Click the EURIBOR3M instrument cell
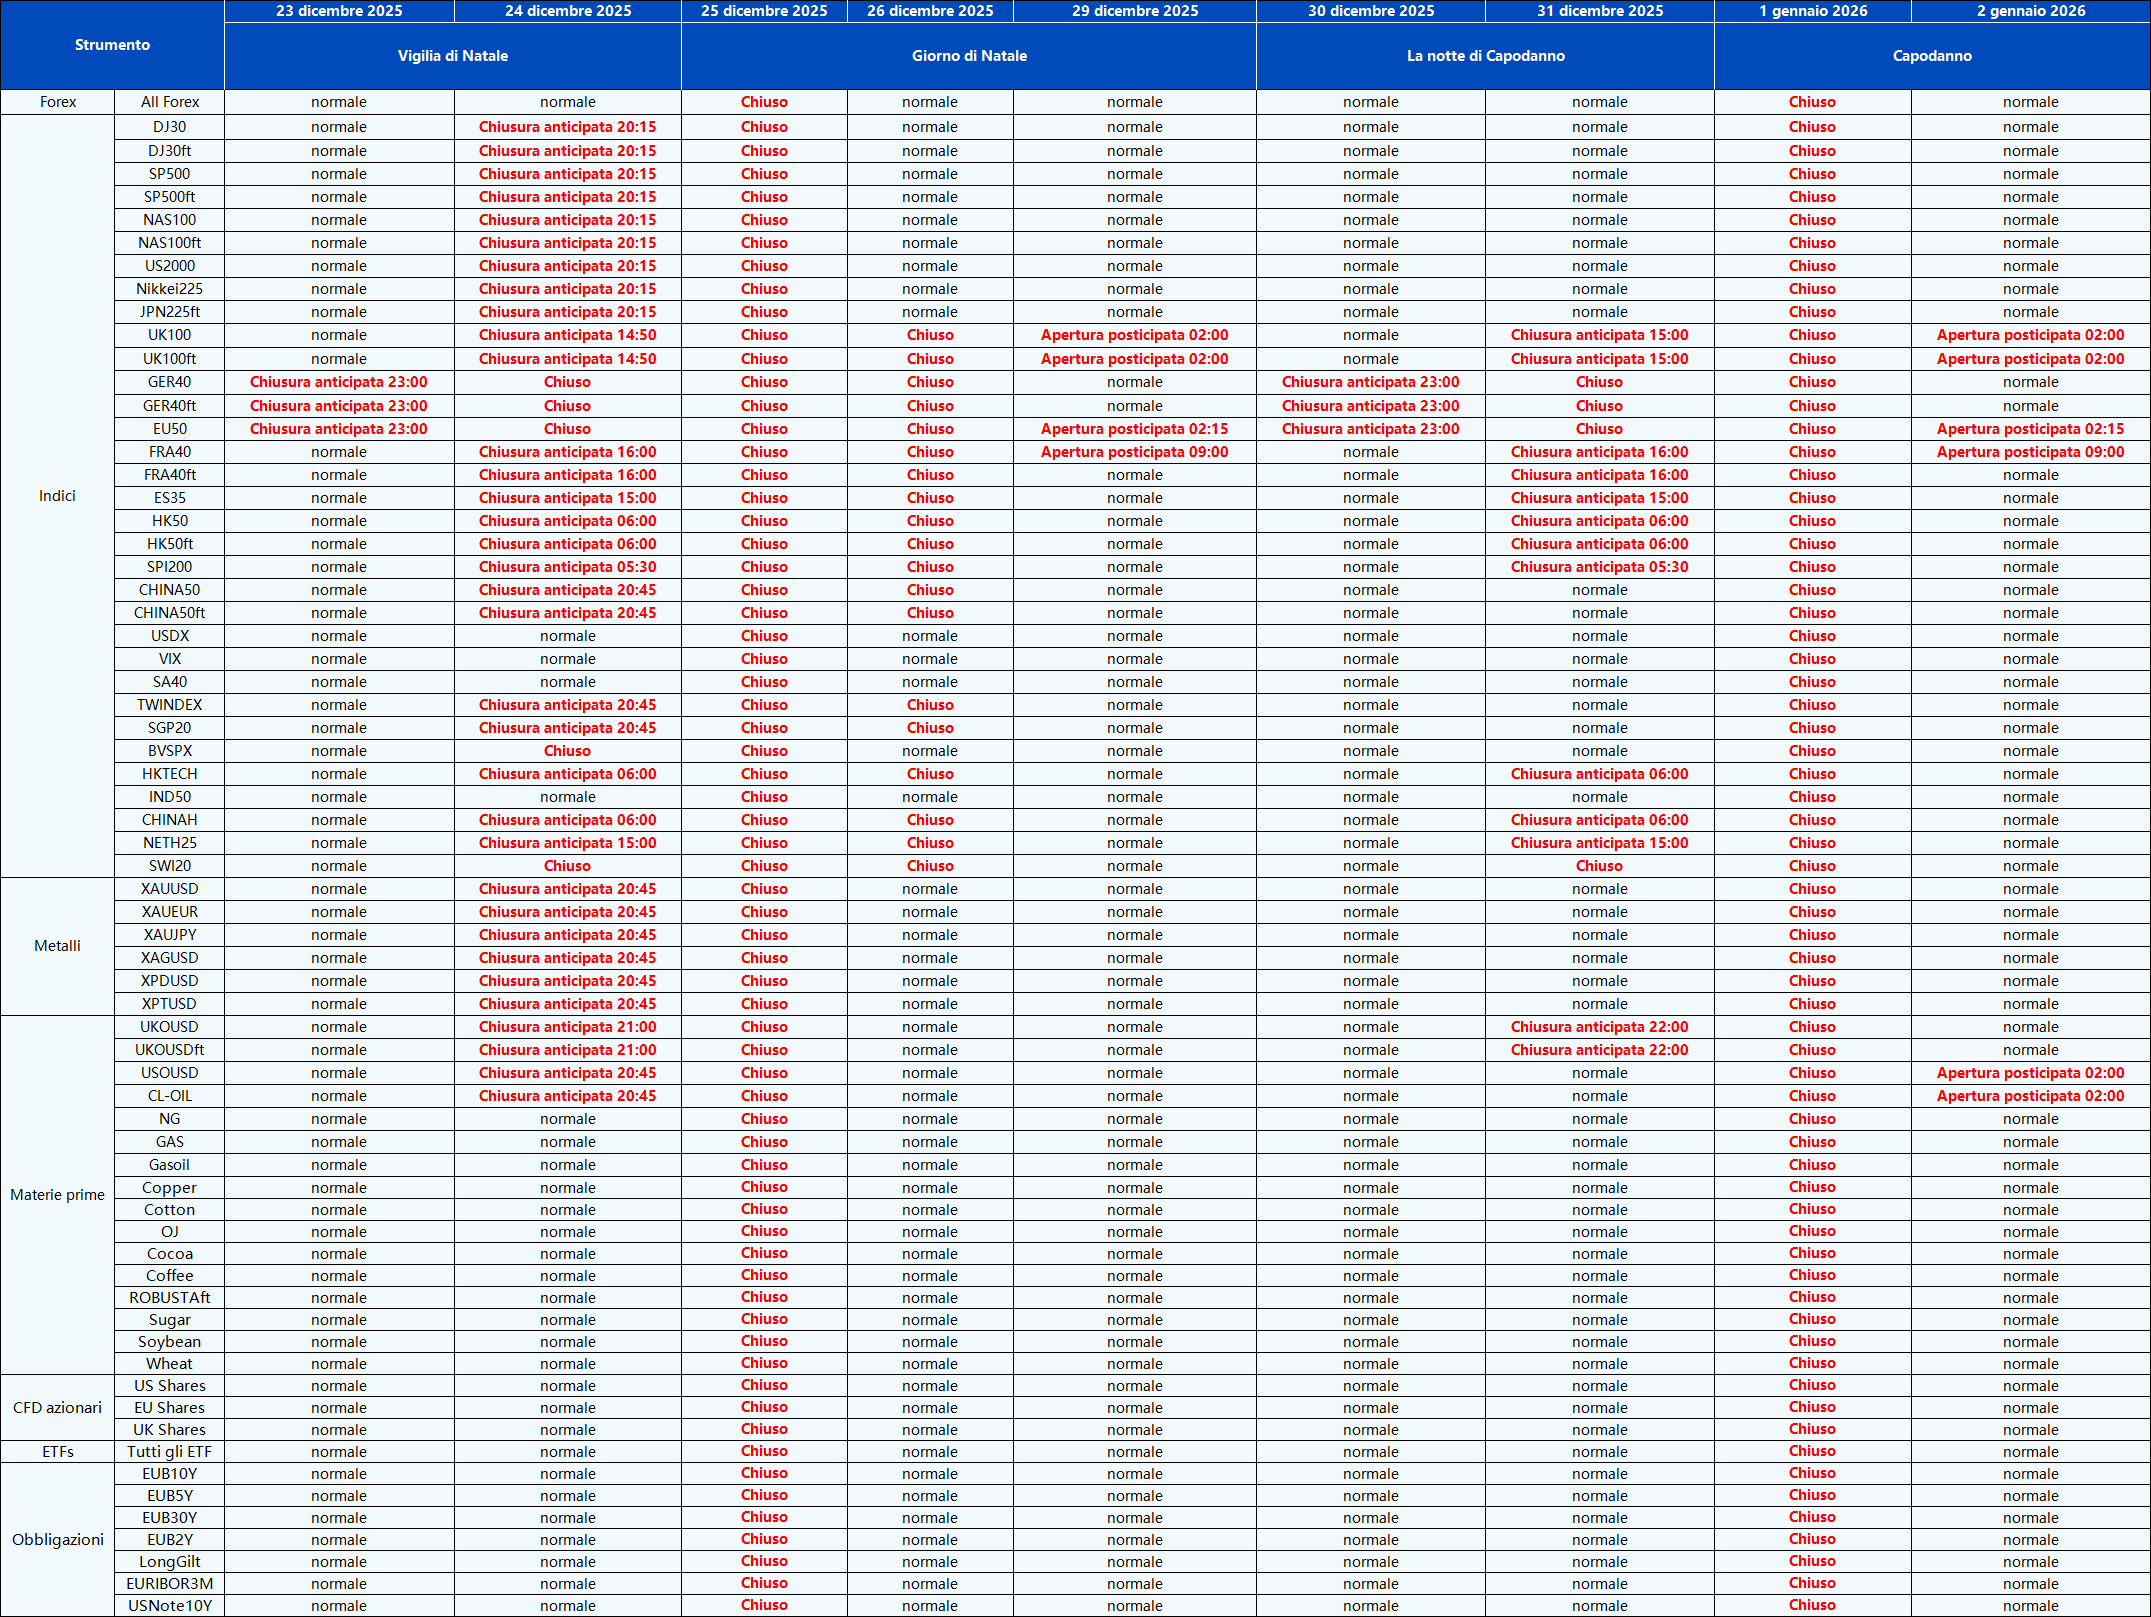2151x1617 pixels. pos(170,1584)
